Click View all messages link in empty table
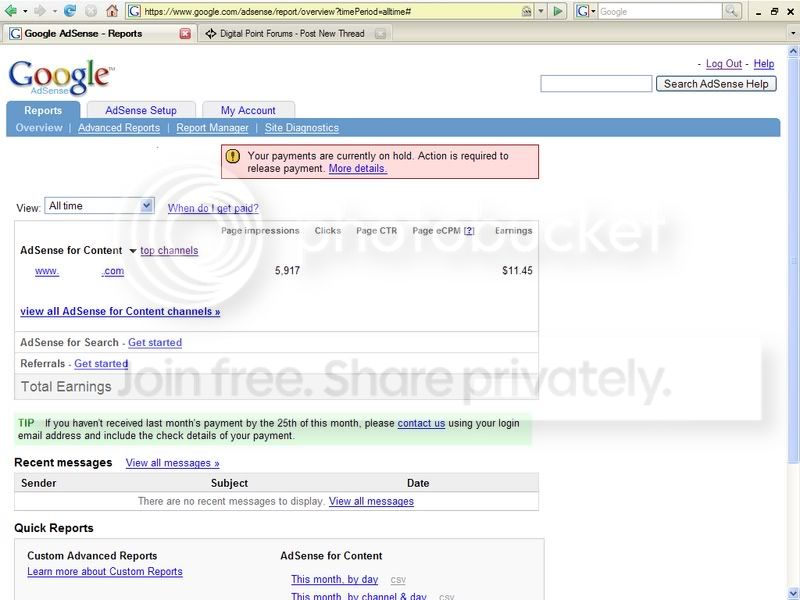 point(371,501)
